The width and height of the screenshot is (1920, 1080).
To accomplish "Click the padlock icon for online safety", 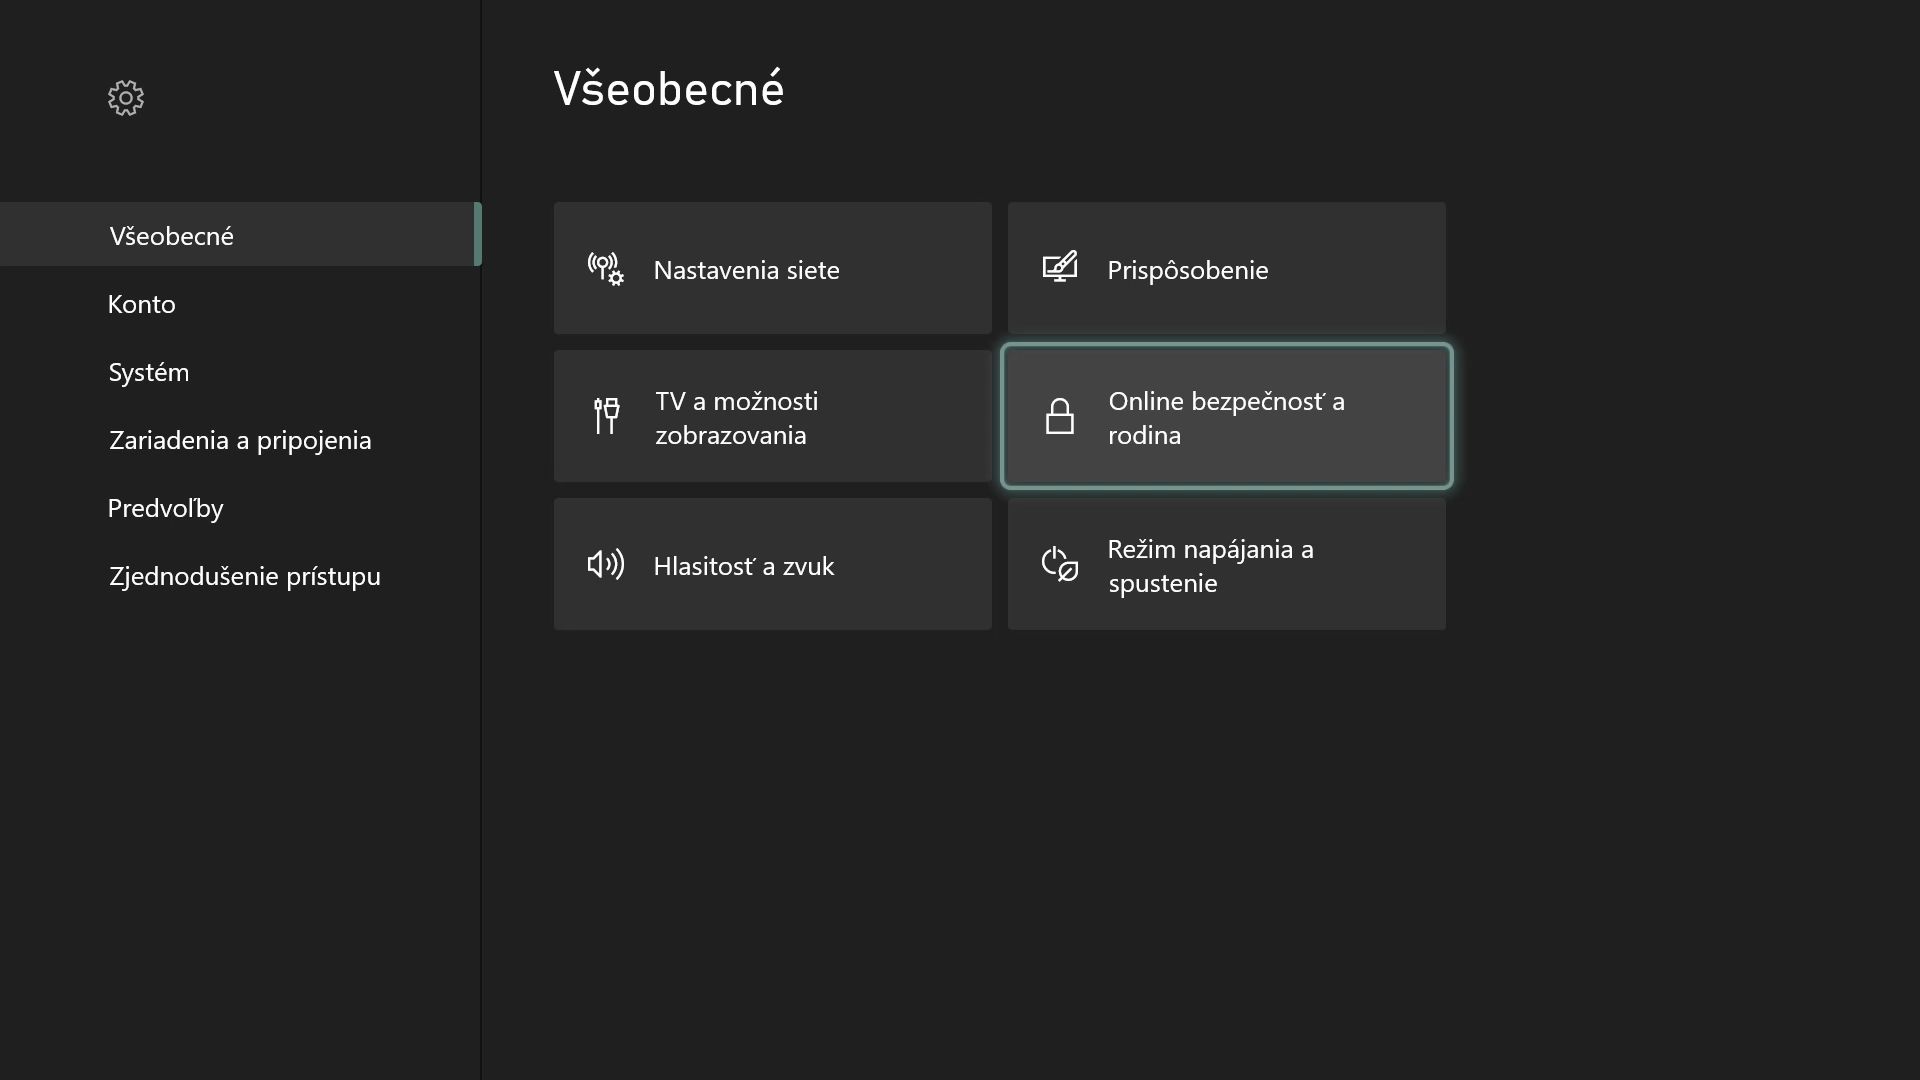I will pos(1060,416).
